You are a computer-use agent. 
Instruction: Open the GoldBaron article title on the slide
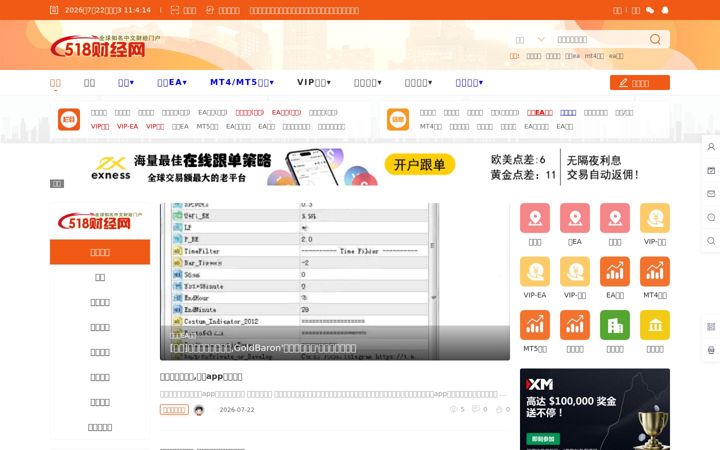263,348
